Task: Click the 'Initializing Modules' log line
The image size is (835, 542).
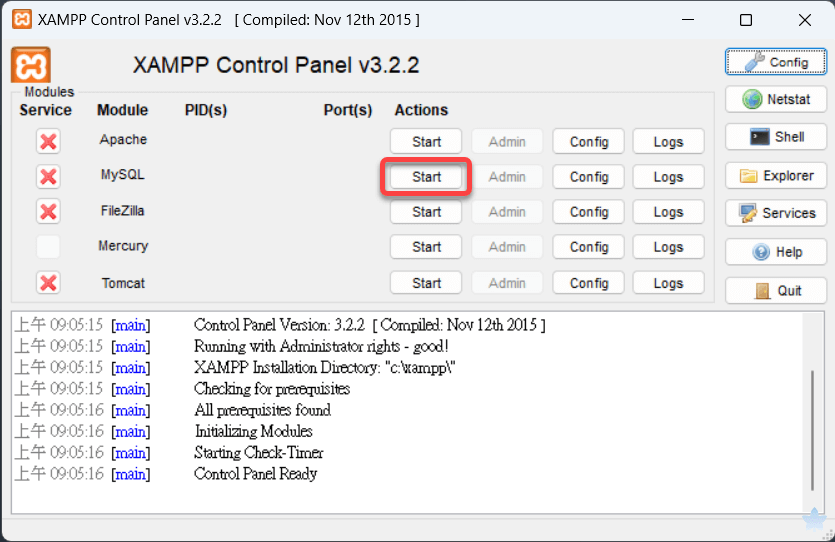Action: (x=253, y=431)
